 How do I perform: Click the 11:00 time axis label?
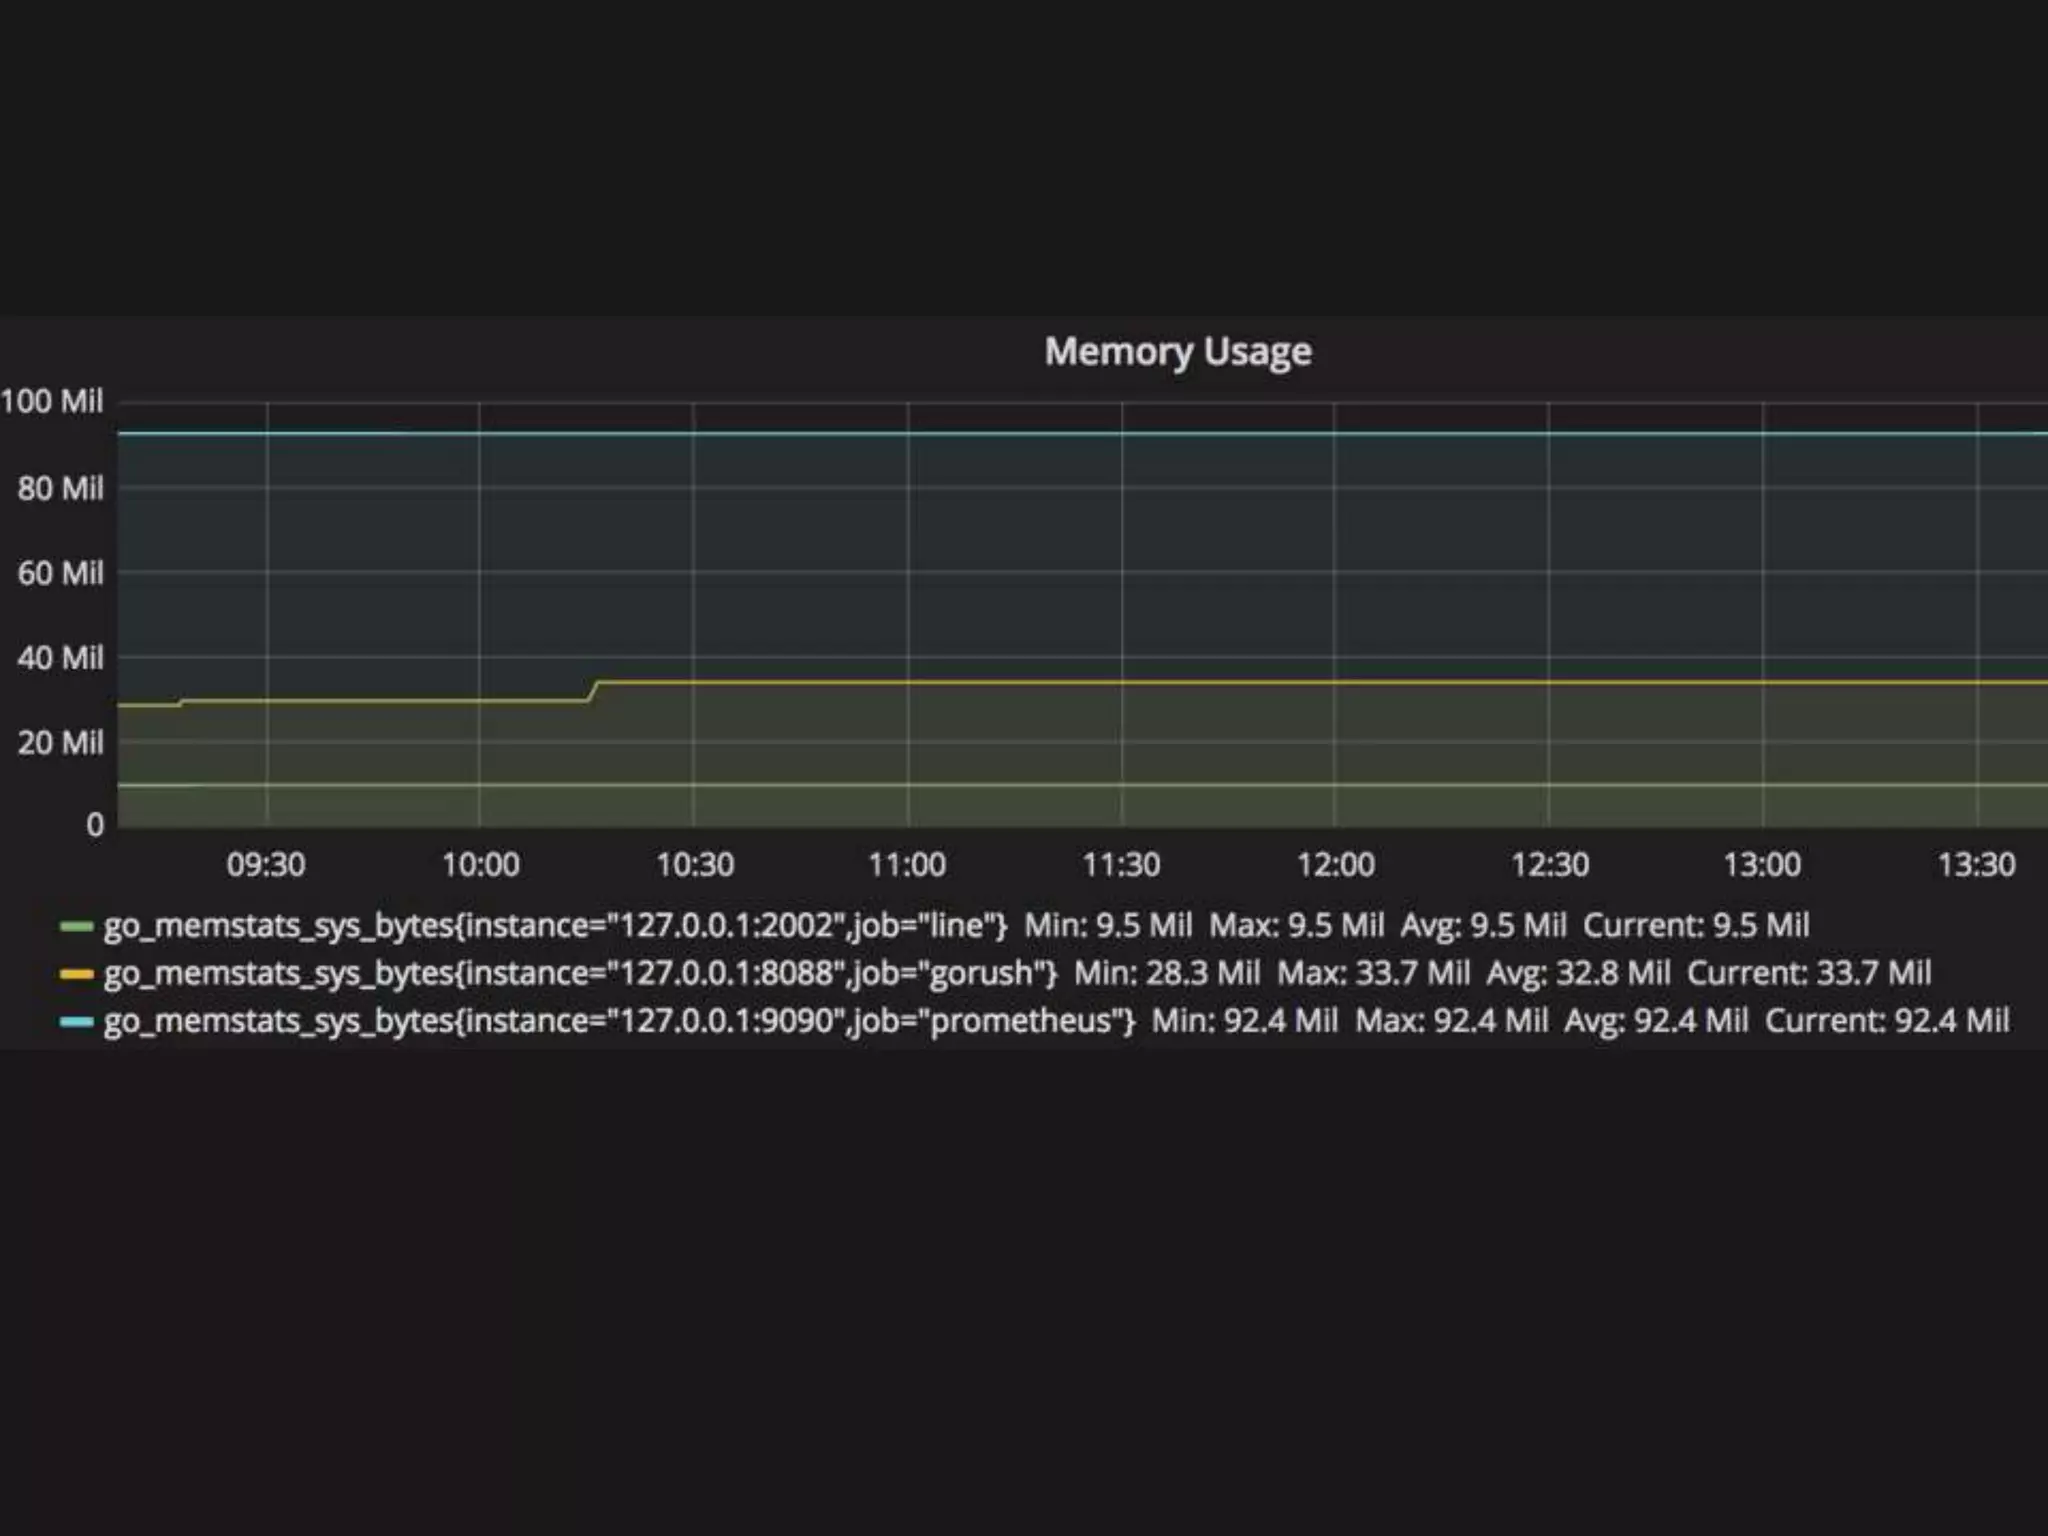907,864
